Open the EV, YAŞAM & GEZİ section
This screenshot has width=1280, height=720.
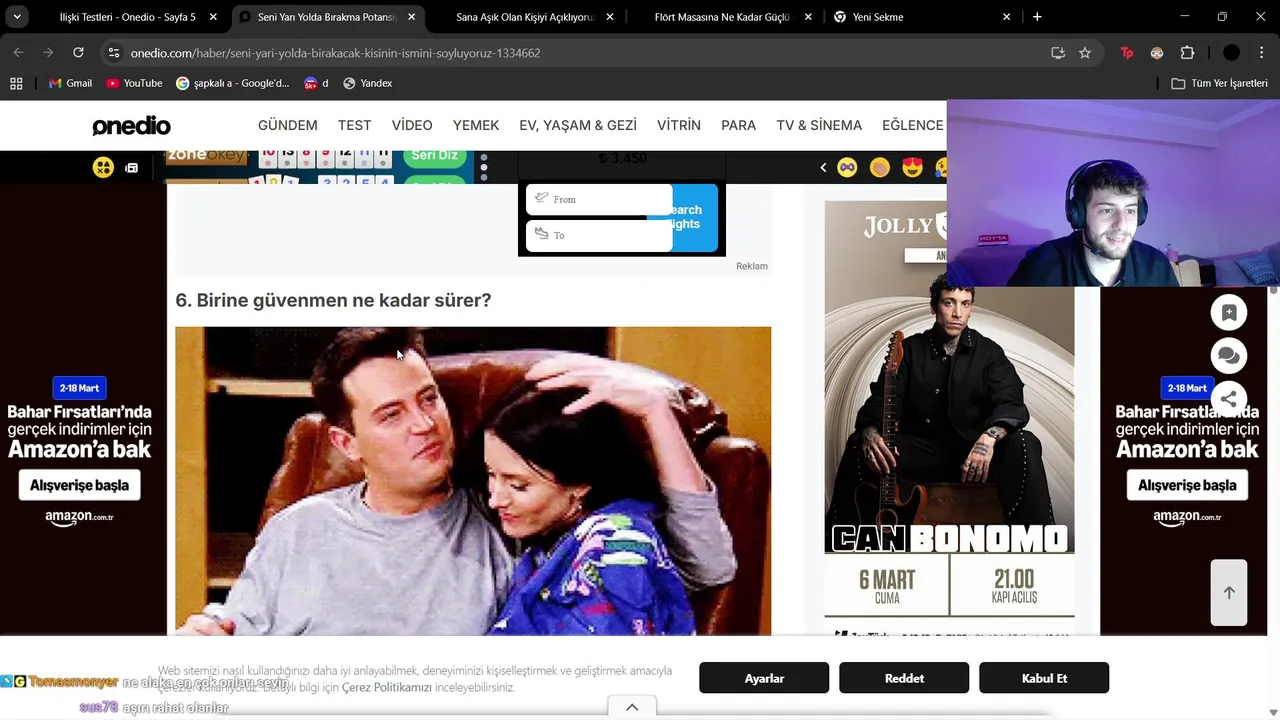[x=578, y=125]
